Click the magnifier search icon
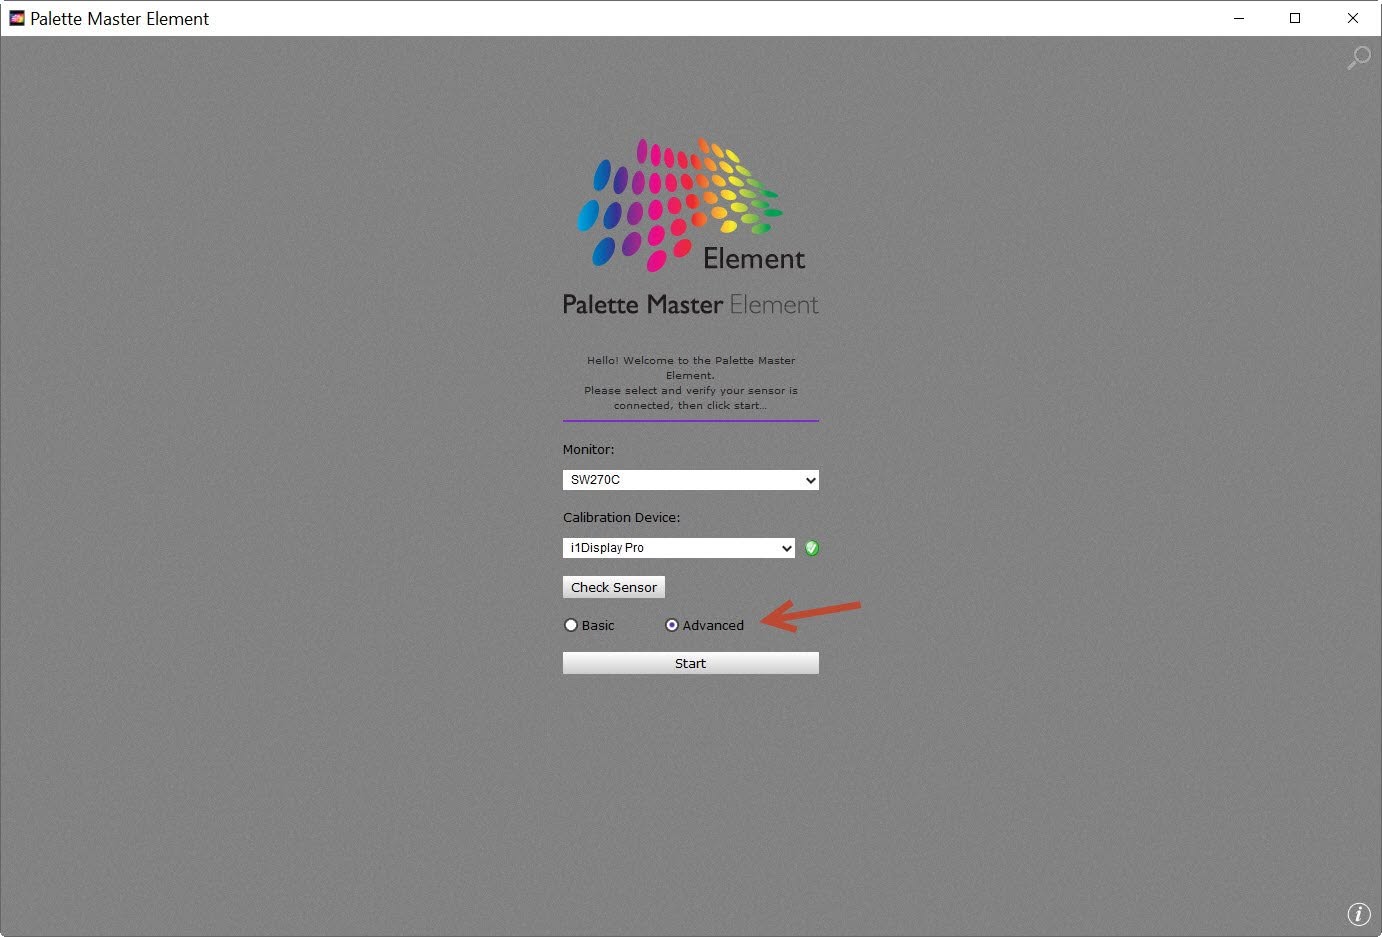 coord(1358,58)
